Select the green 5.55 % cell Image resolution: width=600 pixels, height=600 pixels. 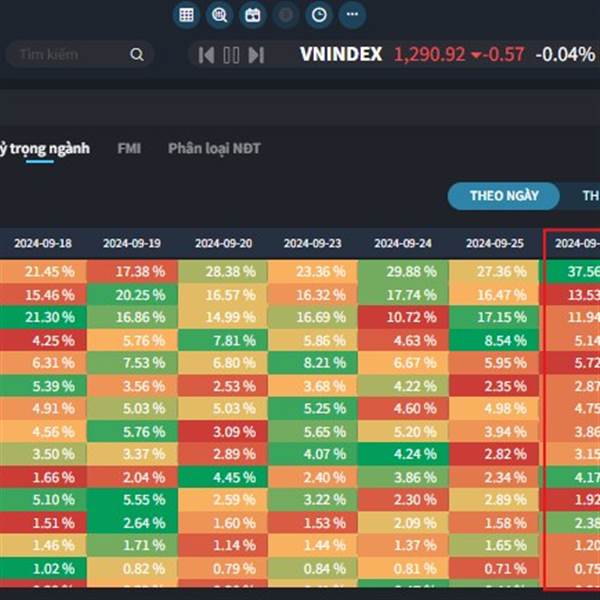[132, 499]
